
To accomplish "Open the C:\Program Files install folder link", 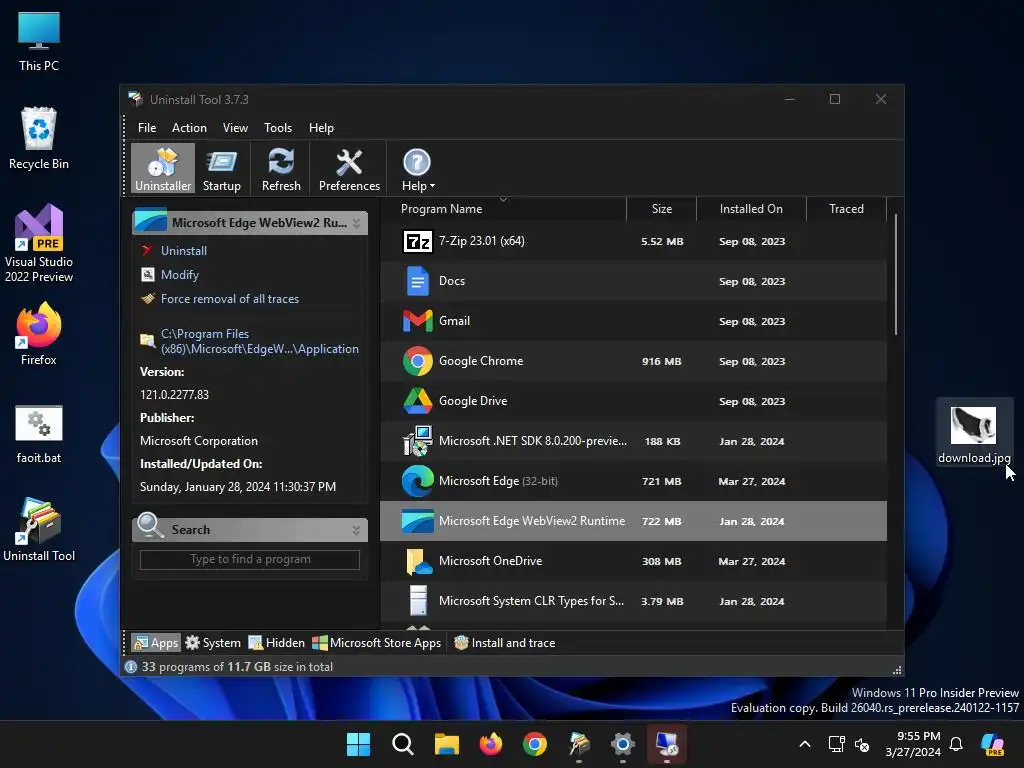I will coord(259,341).
